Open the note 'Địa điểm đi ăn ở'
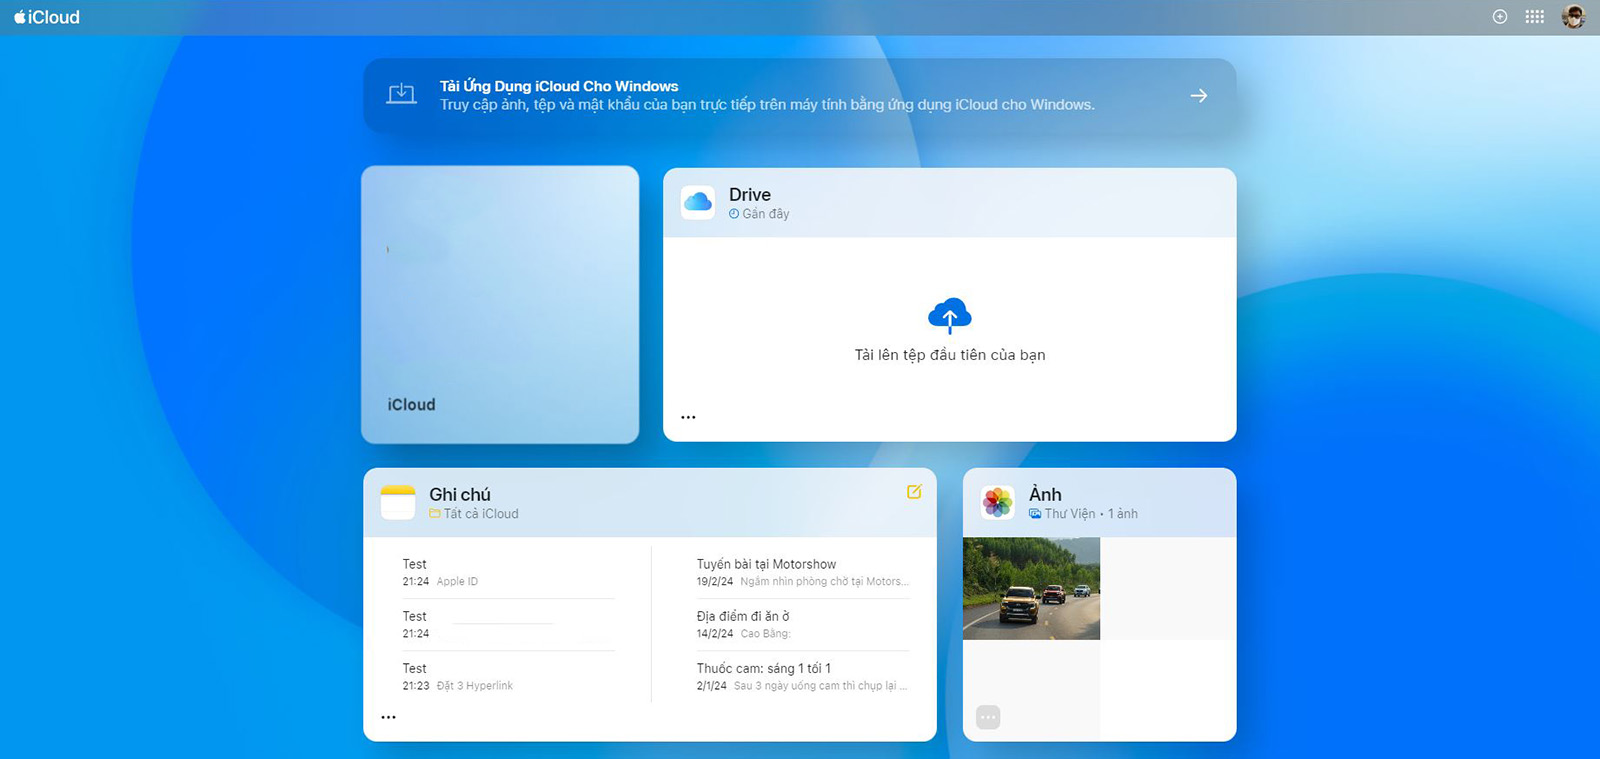The height and width of the screenshot is (759, 1600). click(x=803, y=624)
